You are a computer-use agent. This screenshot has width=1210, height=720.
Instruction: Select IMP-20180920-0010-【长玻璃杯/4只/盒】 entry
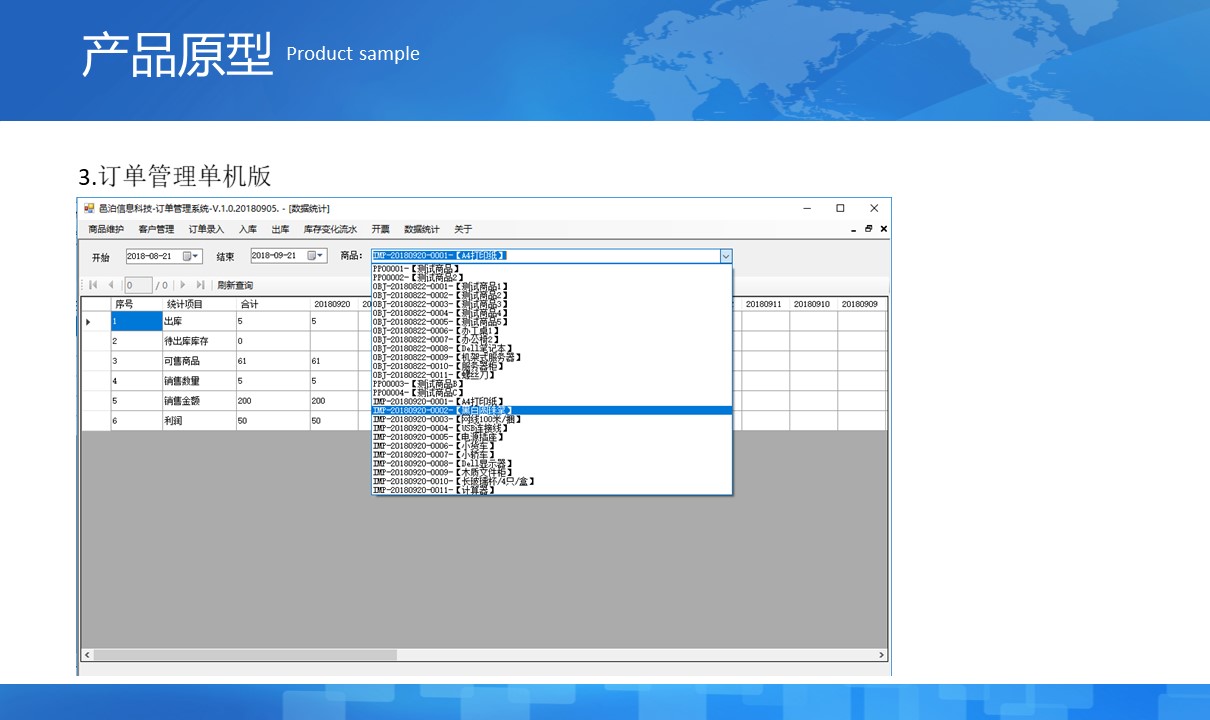pyautogui.click(x=552, y=481)
